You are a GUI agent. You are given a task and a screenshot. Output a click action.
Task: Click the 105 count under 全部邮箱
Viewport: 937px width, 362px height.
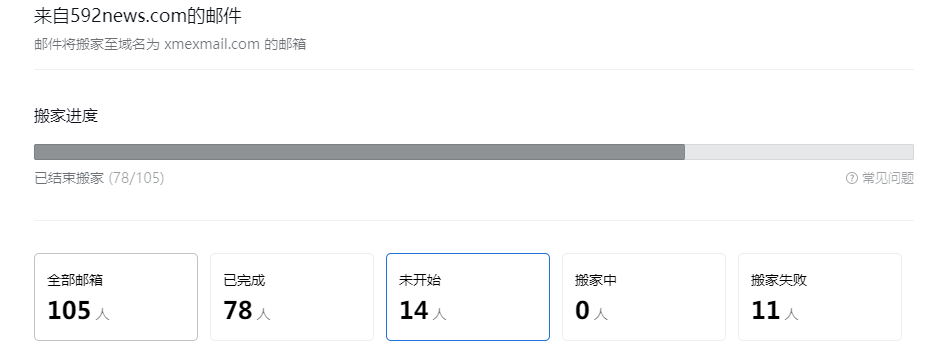click(69, 311)
